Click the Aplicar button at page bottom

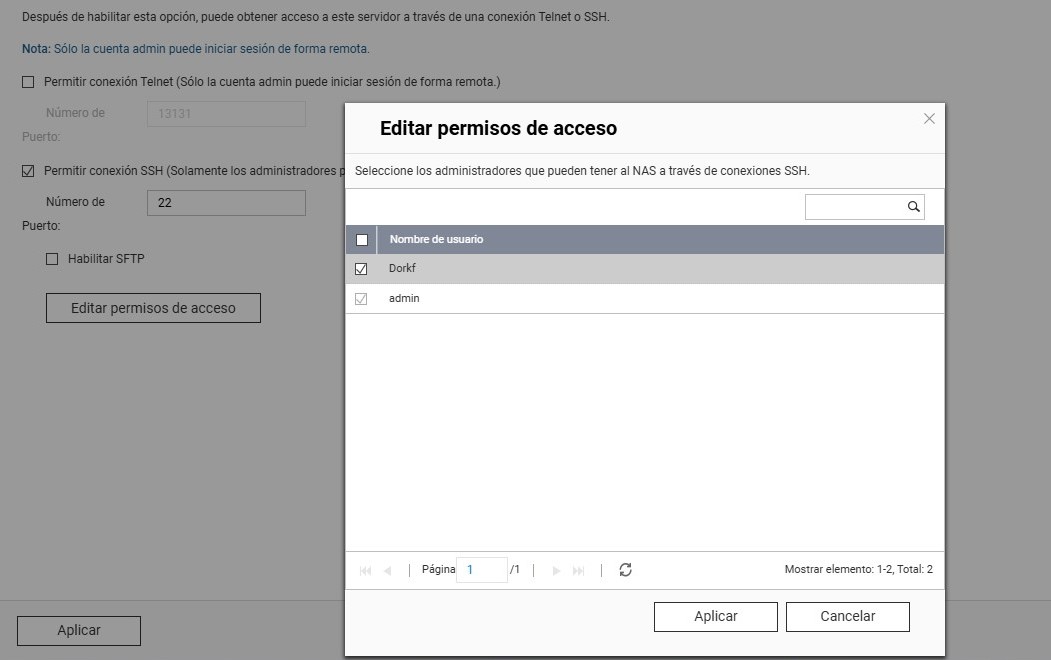[79, 630]
